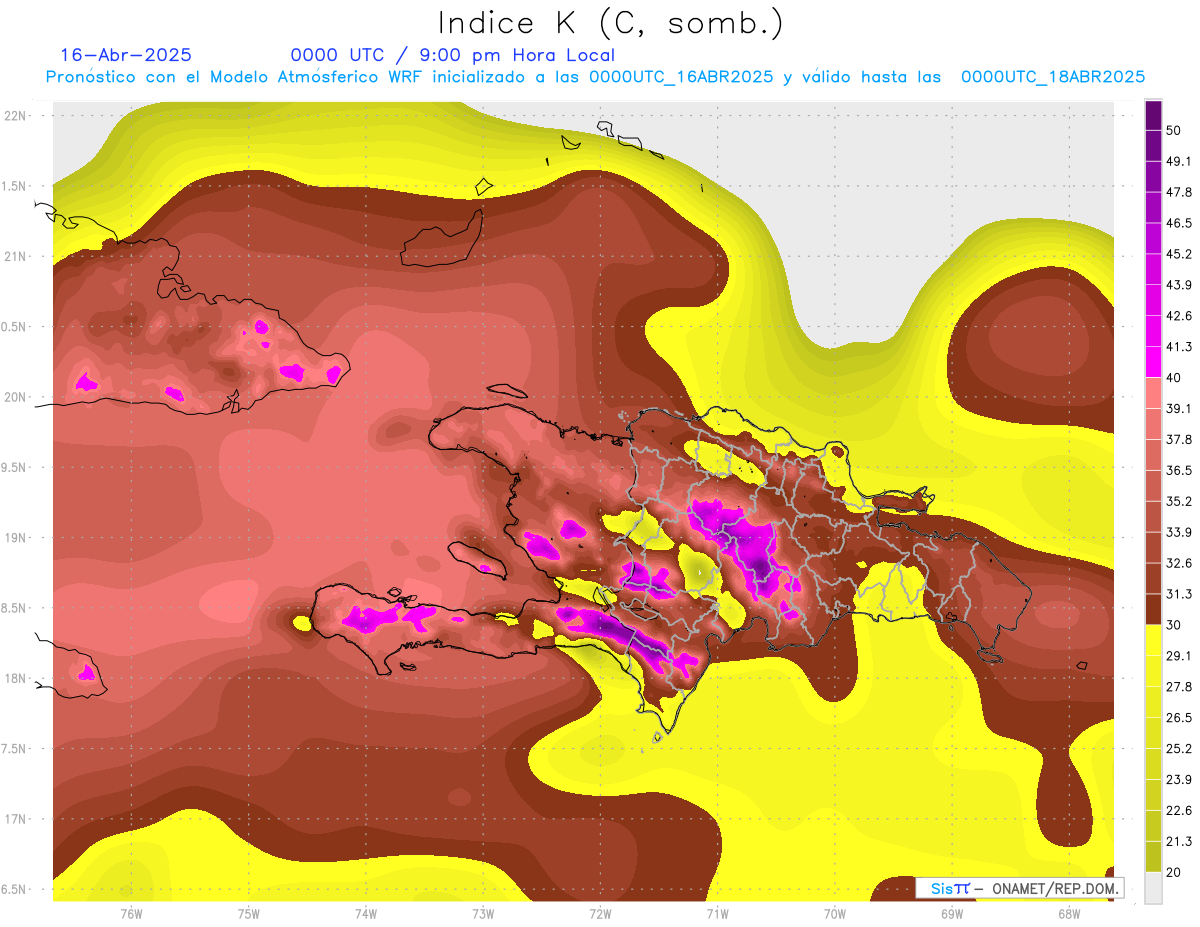Click the colorbar value 40
Image resolution: width=1200 pixels, height=927 pixels.
1174,377
